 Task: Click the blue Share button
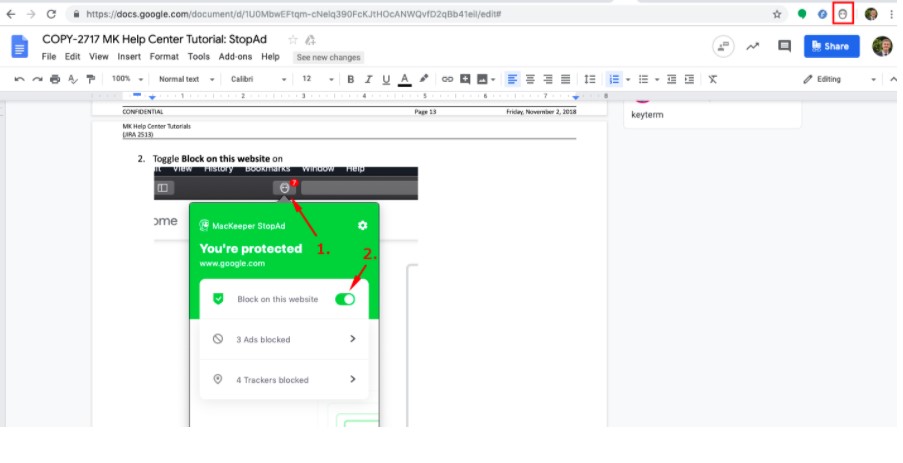click(832, 47)
